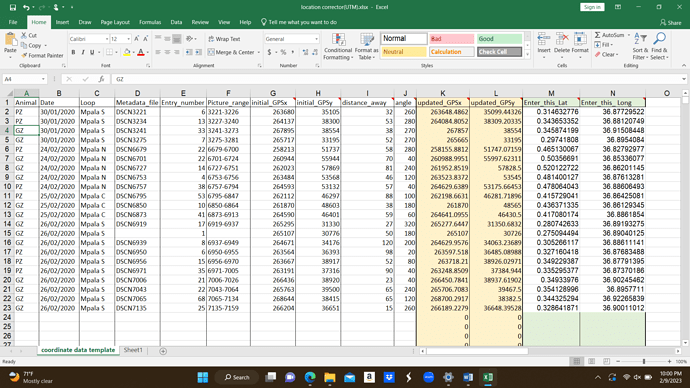
Task: Open Microsoft Edge from taskbar
Action: pos(310,377)
